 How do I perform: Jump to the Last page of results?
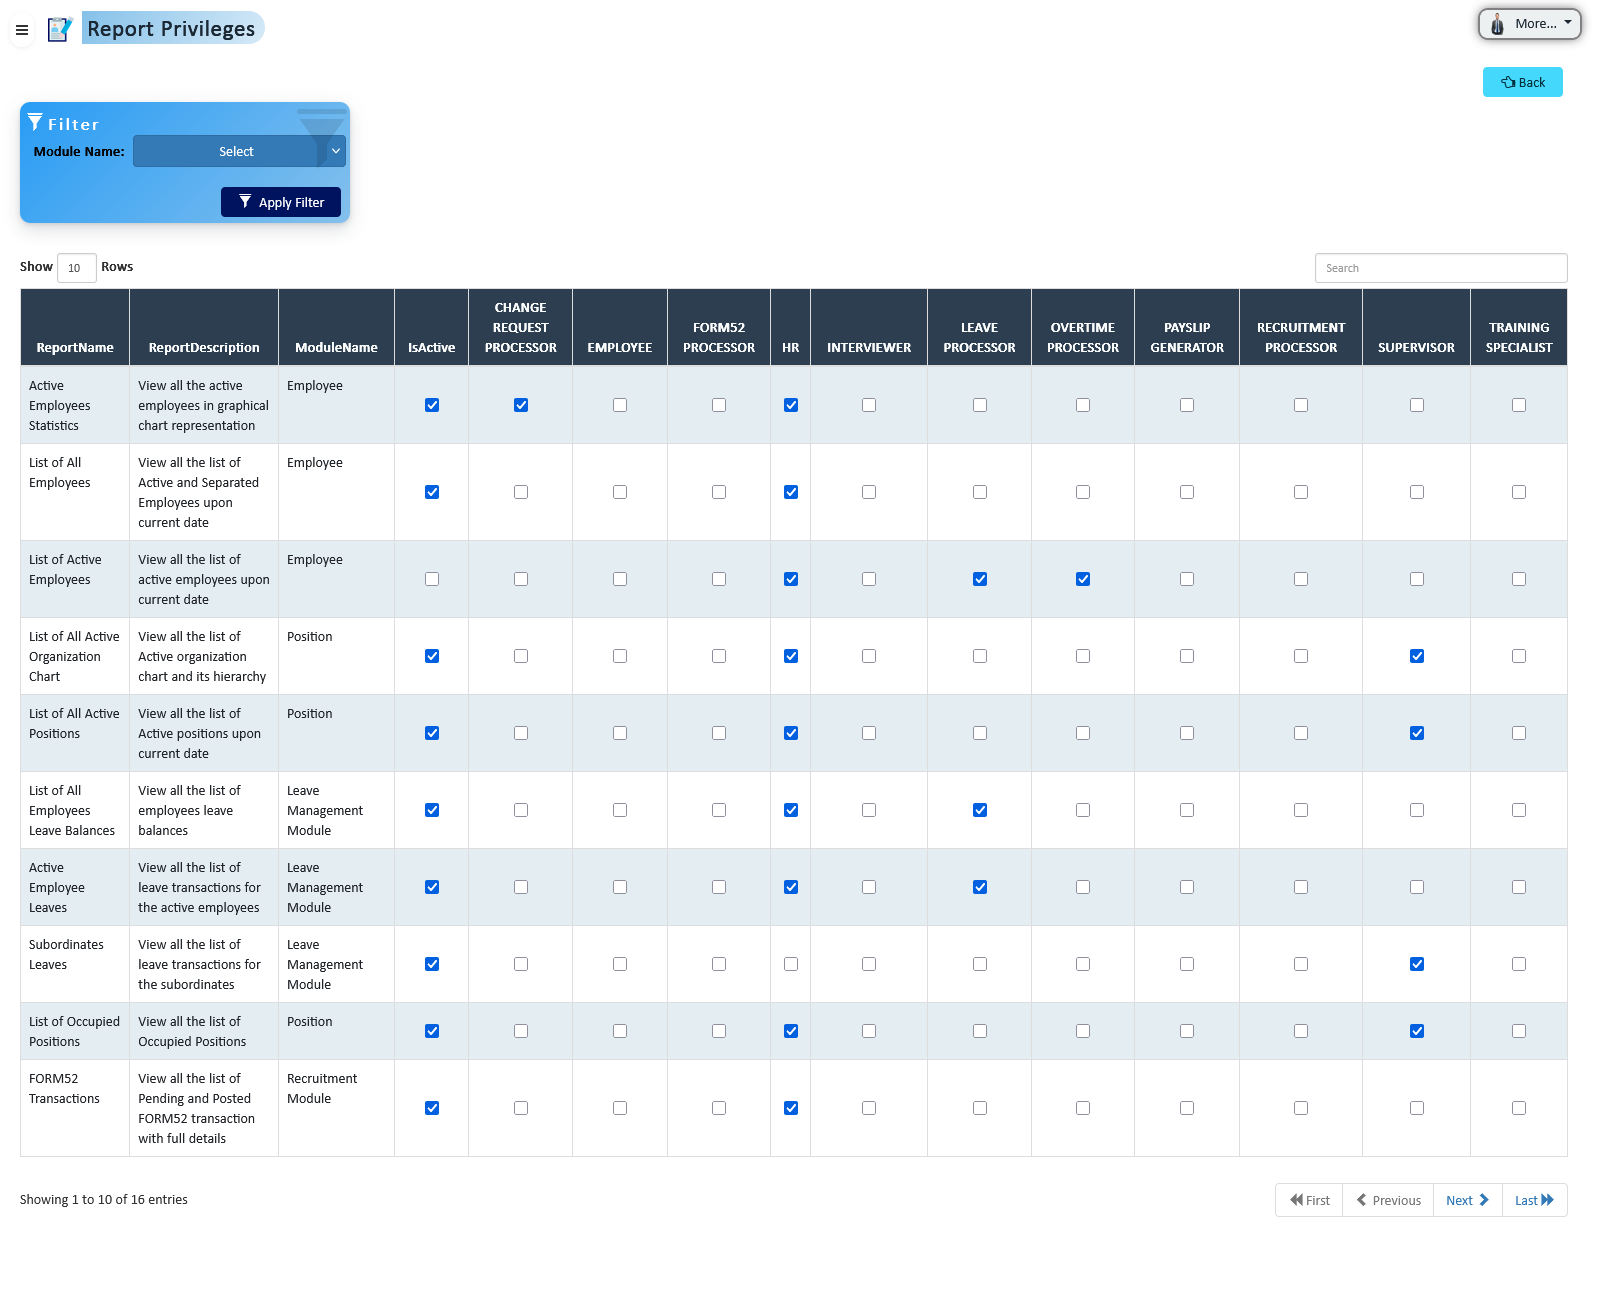[1534, 1200]
